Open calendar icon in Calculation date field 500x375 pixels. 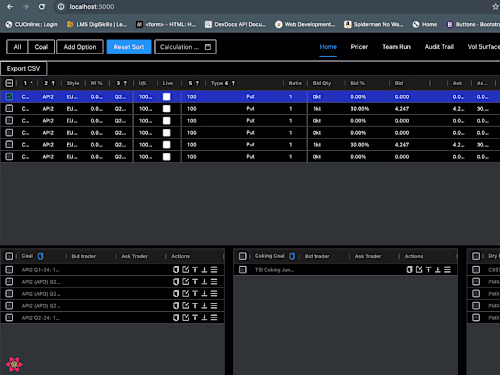coord(208,47)
